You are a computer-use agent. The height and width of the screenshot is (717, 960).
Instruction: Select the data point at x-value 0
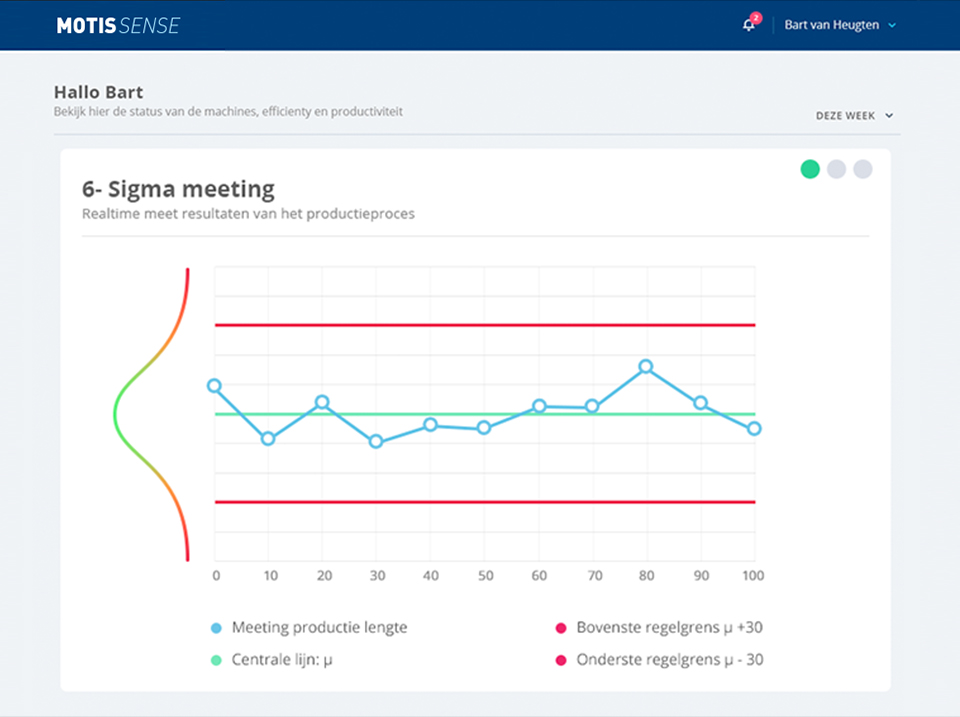coord(214,386)
